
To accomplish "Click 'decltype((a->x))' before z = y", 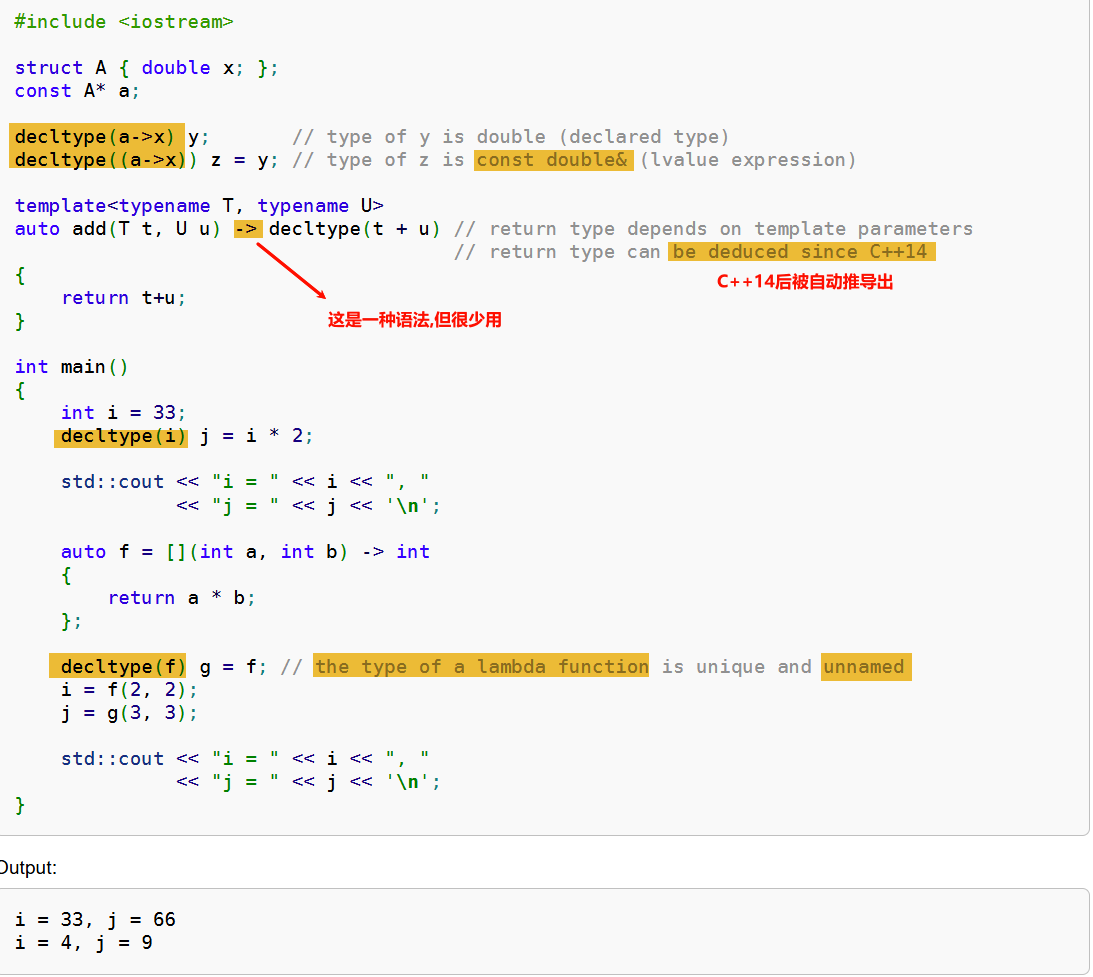I will click(106, 160).
